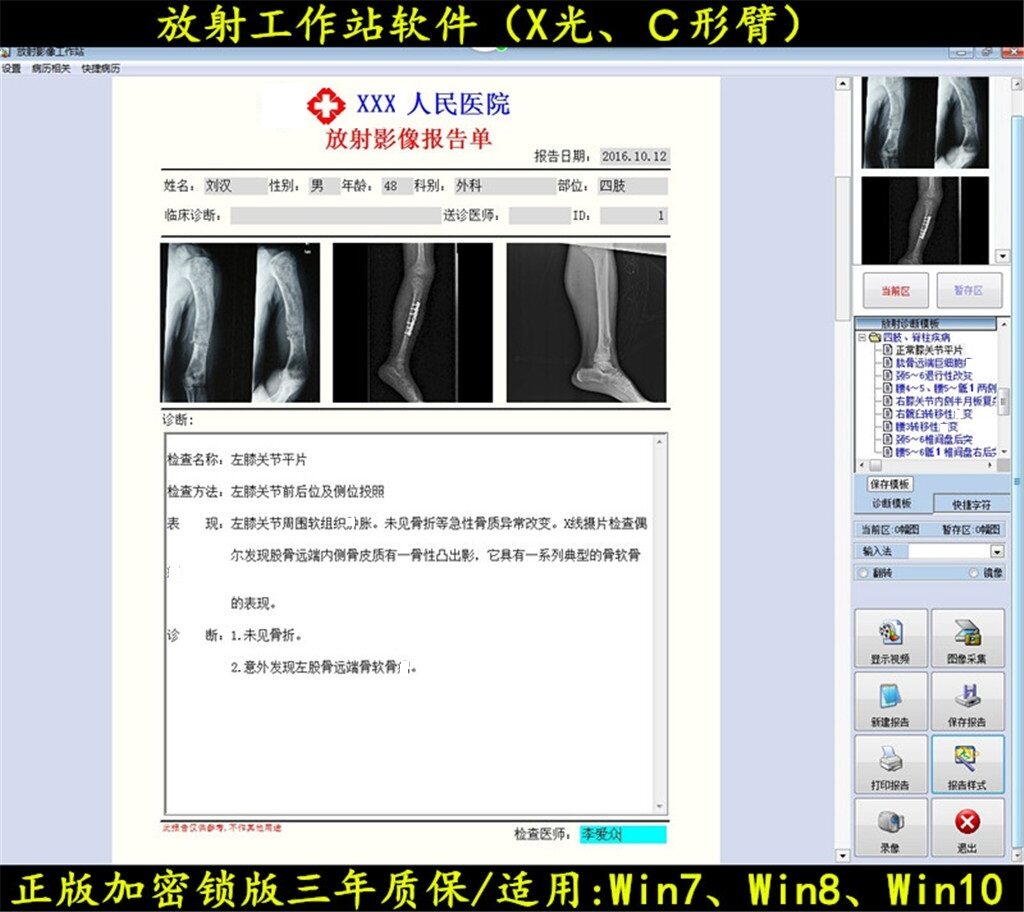Click the 临床诊断 input field
The height and width of the screenshot is (912, 1024).
(x=335, y=215)
